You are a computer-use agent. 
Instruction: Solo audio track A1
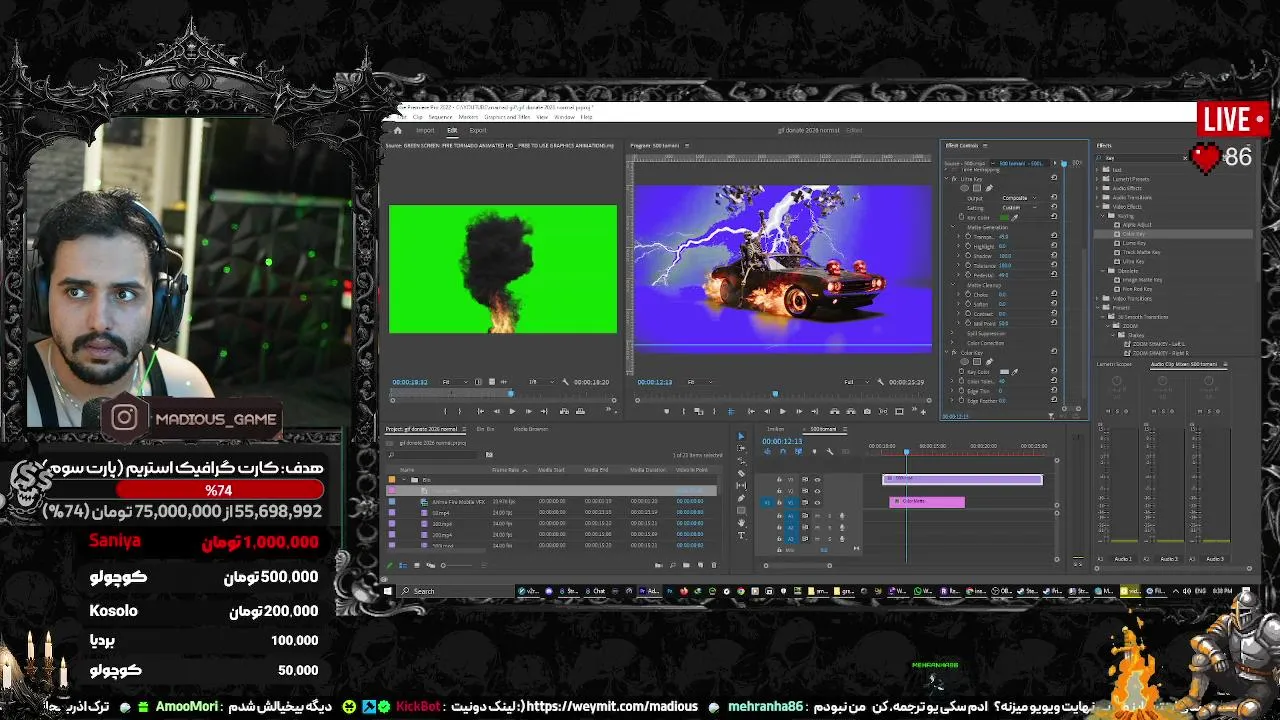pos(829,516)
